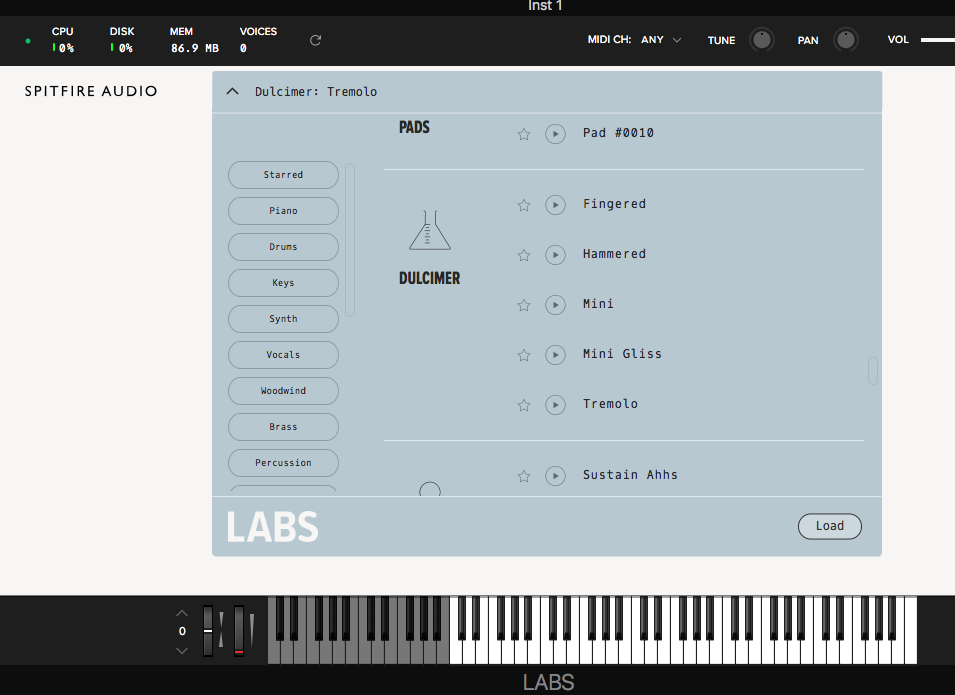
Task: Click the Spitfire Audio logo
Action: coord(91,91)
